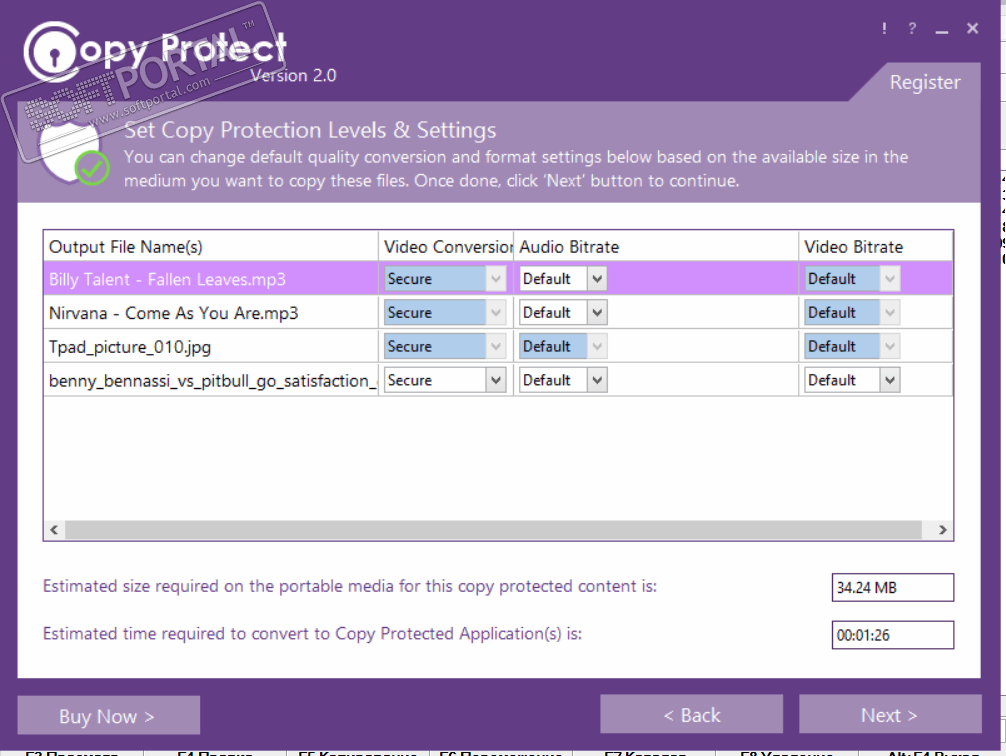Image resolution: width=1006 pixels, height=756 pixels.
Task: Click the estimated size field showing 34.24 MB
Action: click(892, 588)
